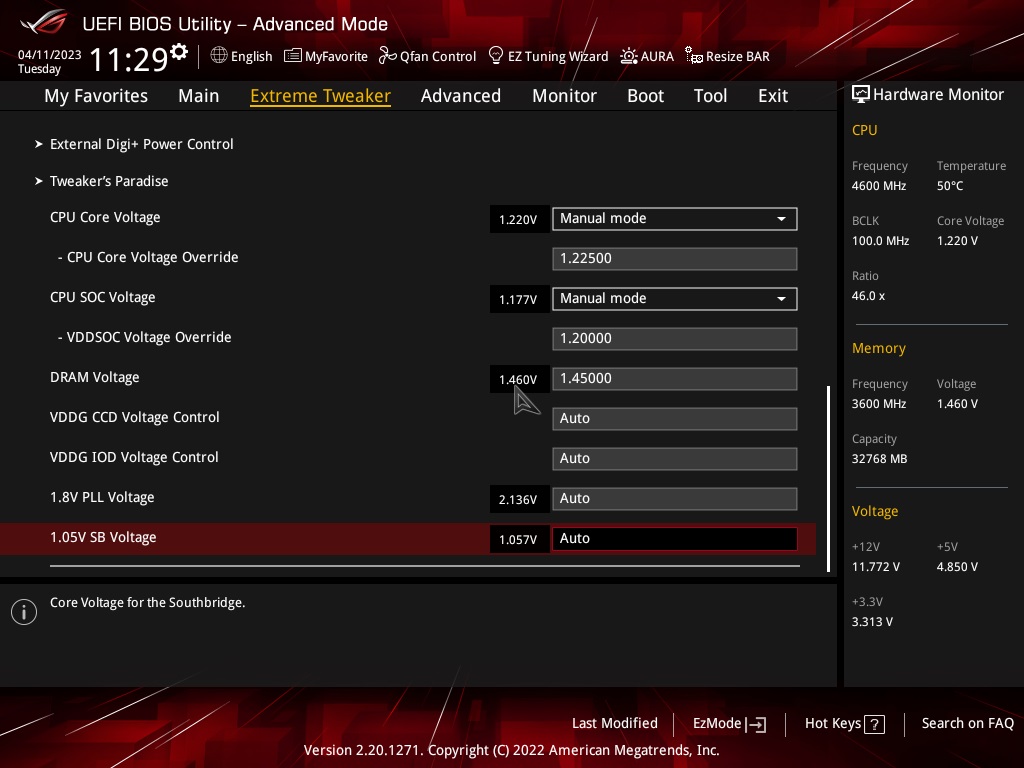The image size is (1024, 768).
Task: Click the Hot Keys question mark icon
Action: (874, 724)
